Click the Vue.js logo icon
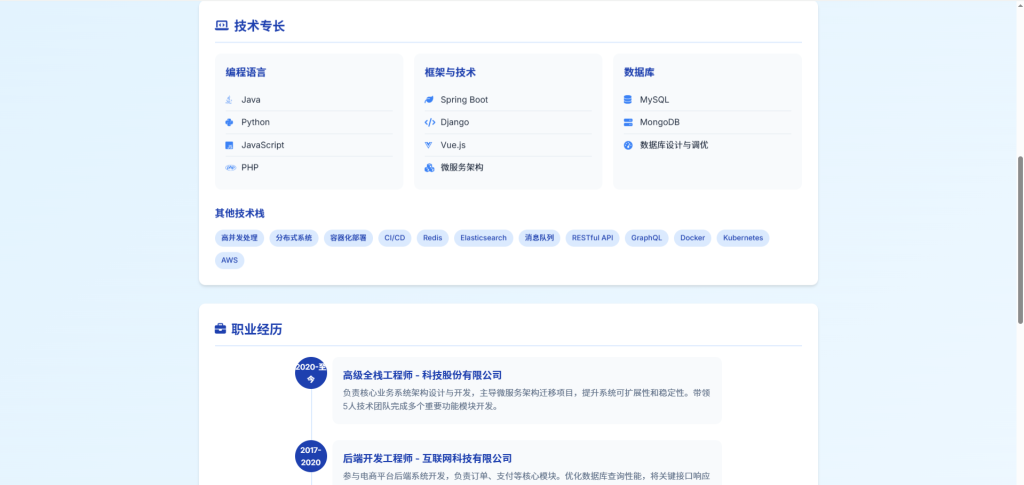 tap(429, 145)
